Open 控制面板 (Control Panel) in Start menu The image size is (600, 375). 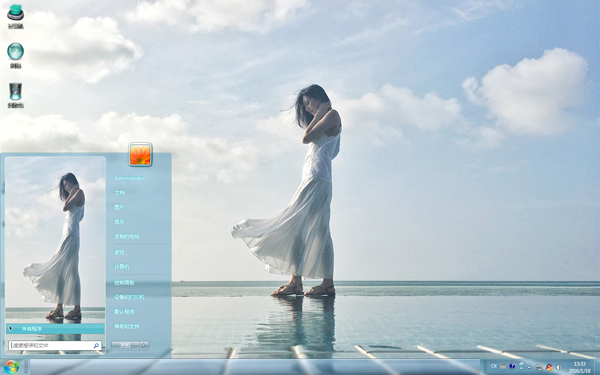tap(124, 282)
